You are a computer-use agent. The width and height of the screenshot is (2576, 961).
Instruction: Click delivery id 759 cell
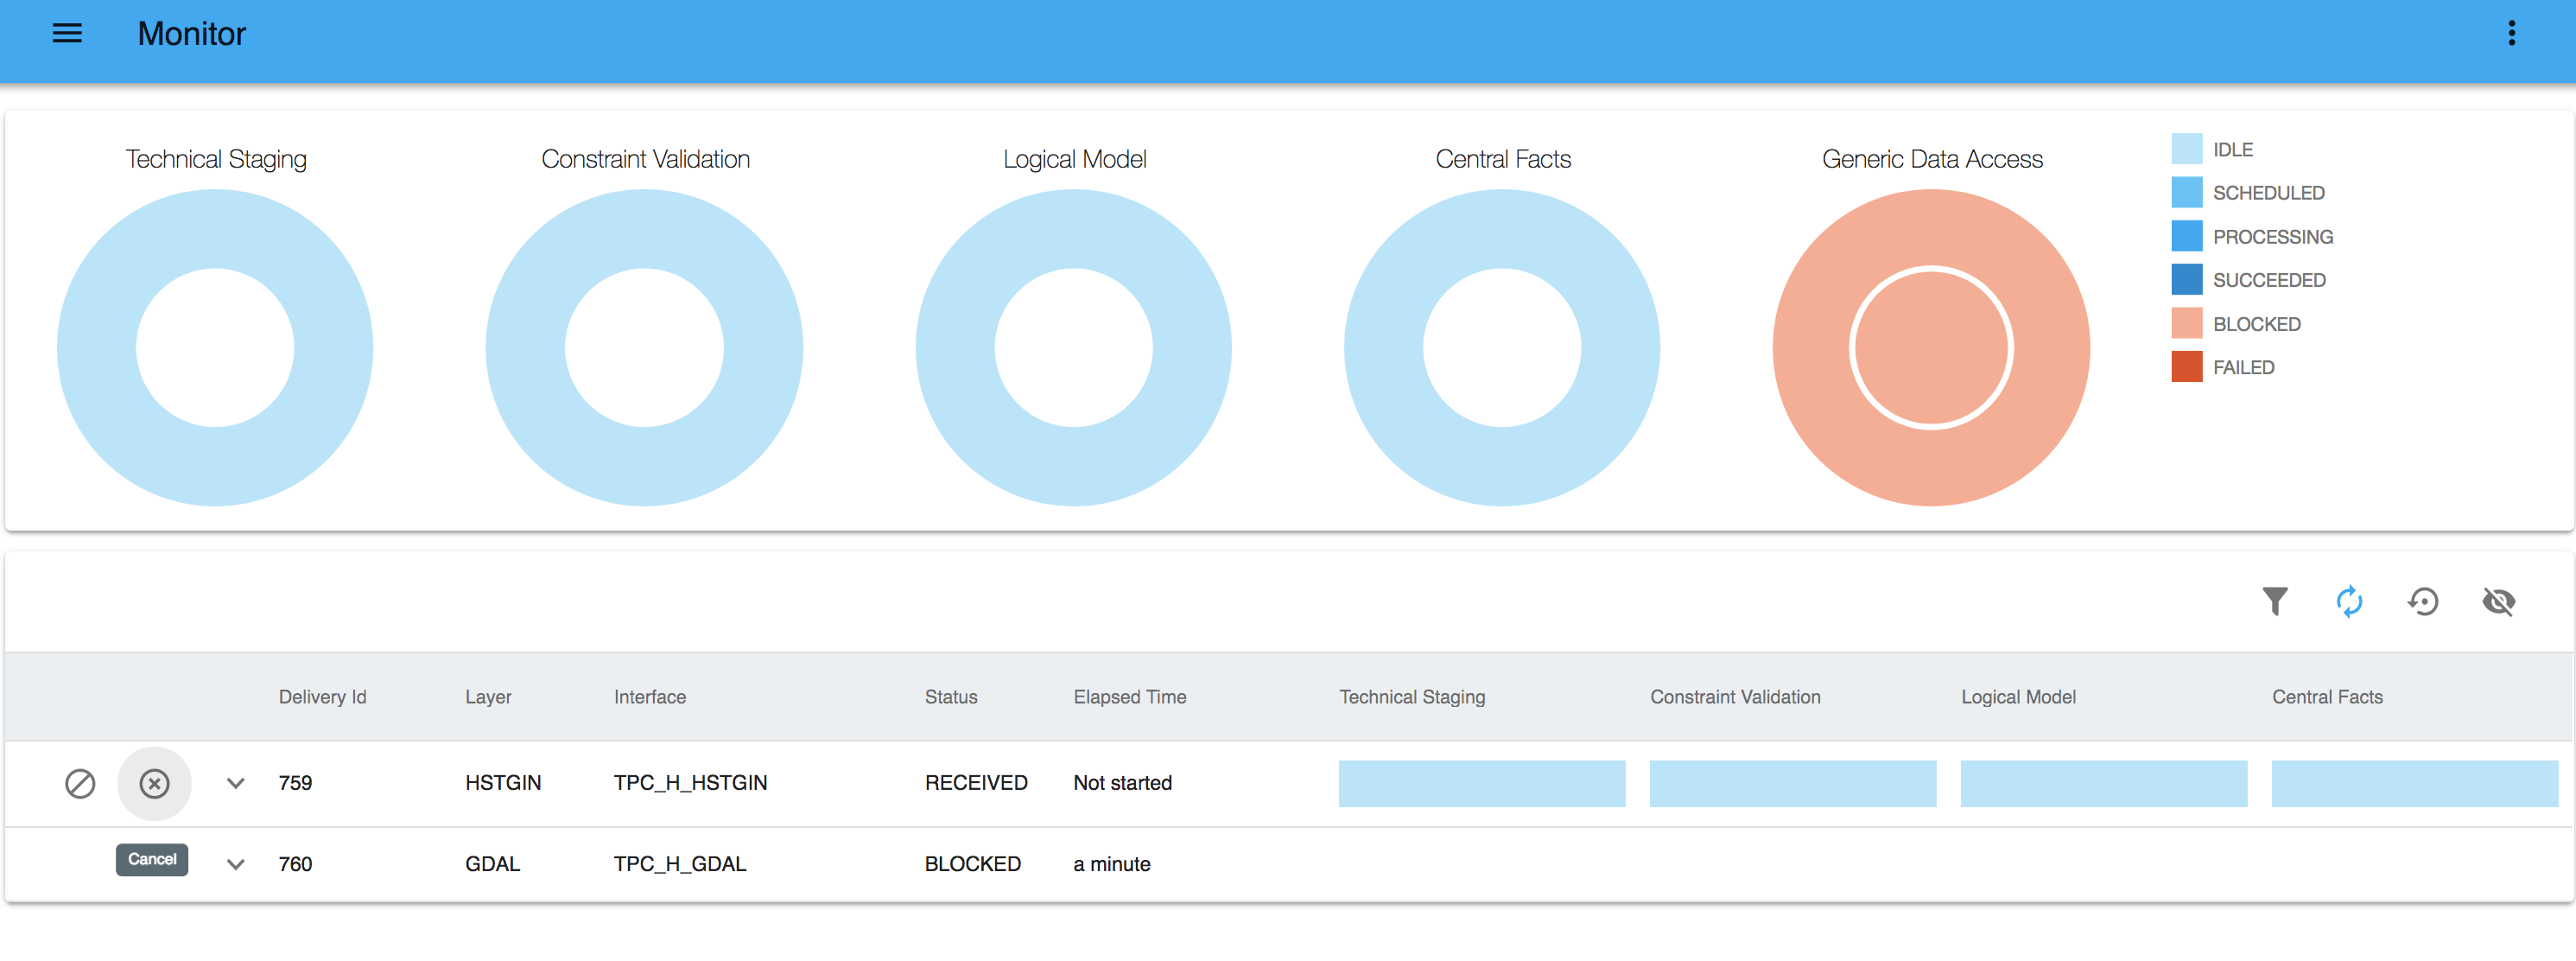[295, 783]
